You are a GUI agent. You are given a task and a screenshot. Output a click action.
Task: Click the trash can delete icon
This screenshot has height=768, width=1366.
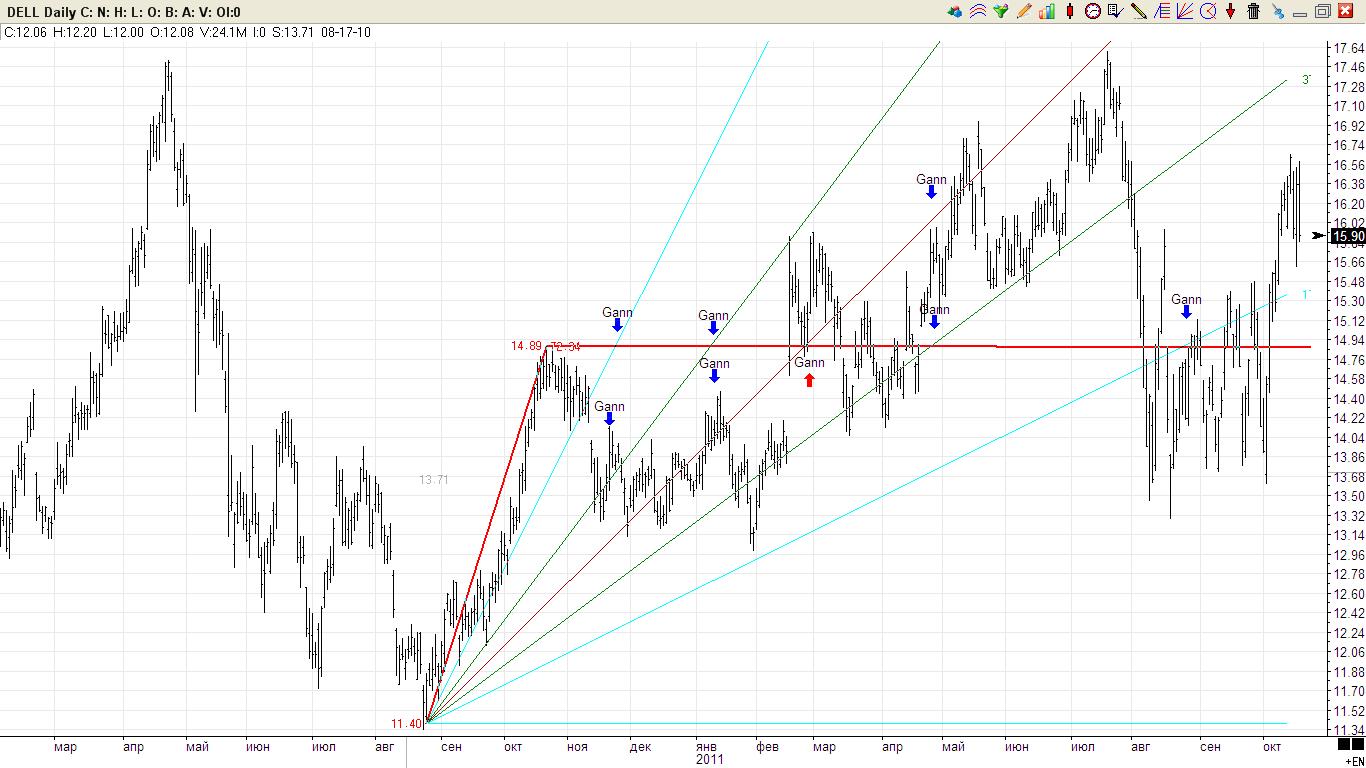[1253, 11]
